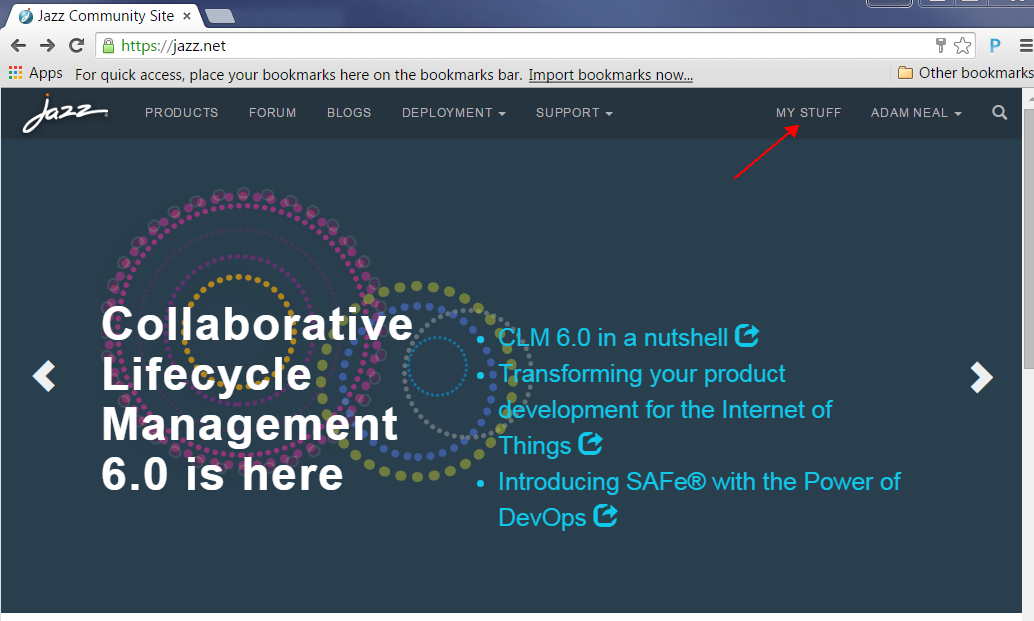Click the Jazz logo in the site header

click(x=65, y=113)
